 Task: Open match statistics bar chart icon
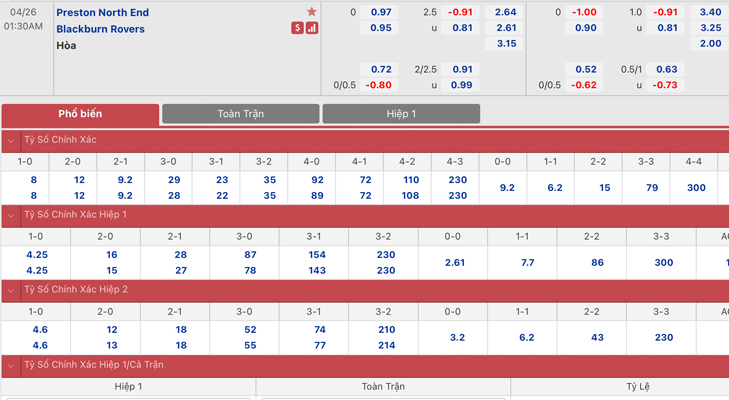tap(312, 28)
